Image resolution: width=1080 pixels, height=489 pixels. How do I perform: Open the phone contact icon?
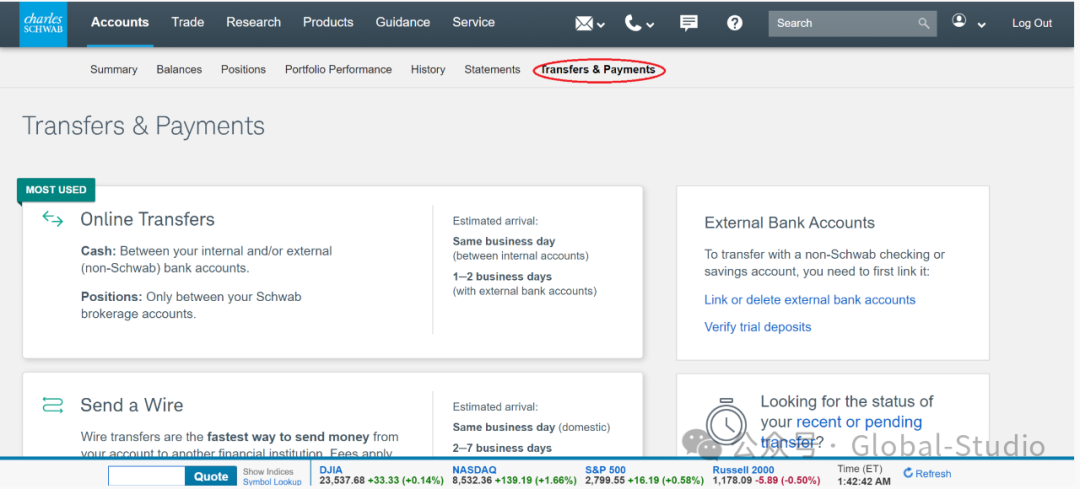633,23
